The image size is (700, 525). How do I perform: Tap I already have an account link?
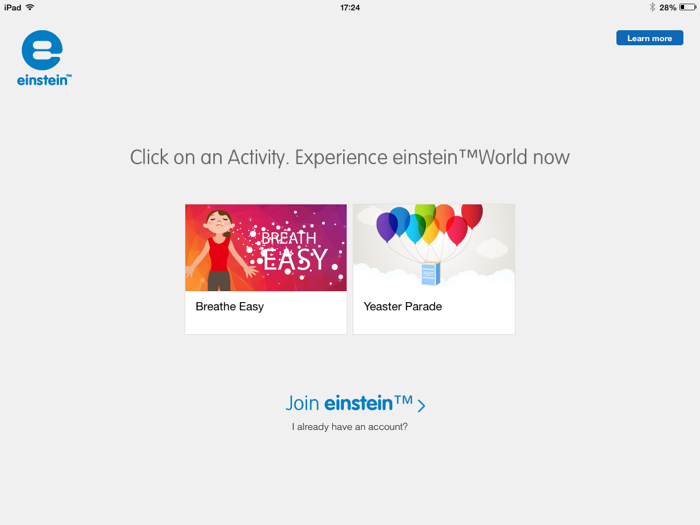pyautogui.click(x=350, y=427)
